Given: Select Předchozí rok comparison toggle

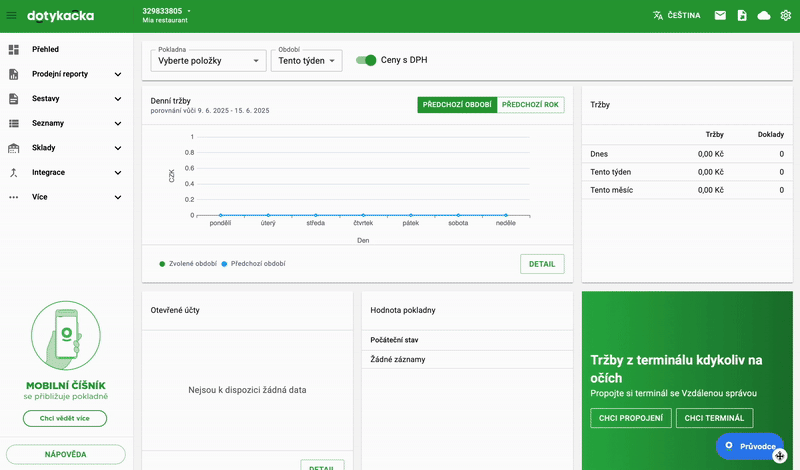Looking at the screenshot, I should tap(531, 104).
